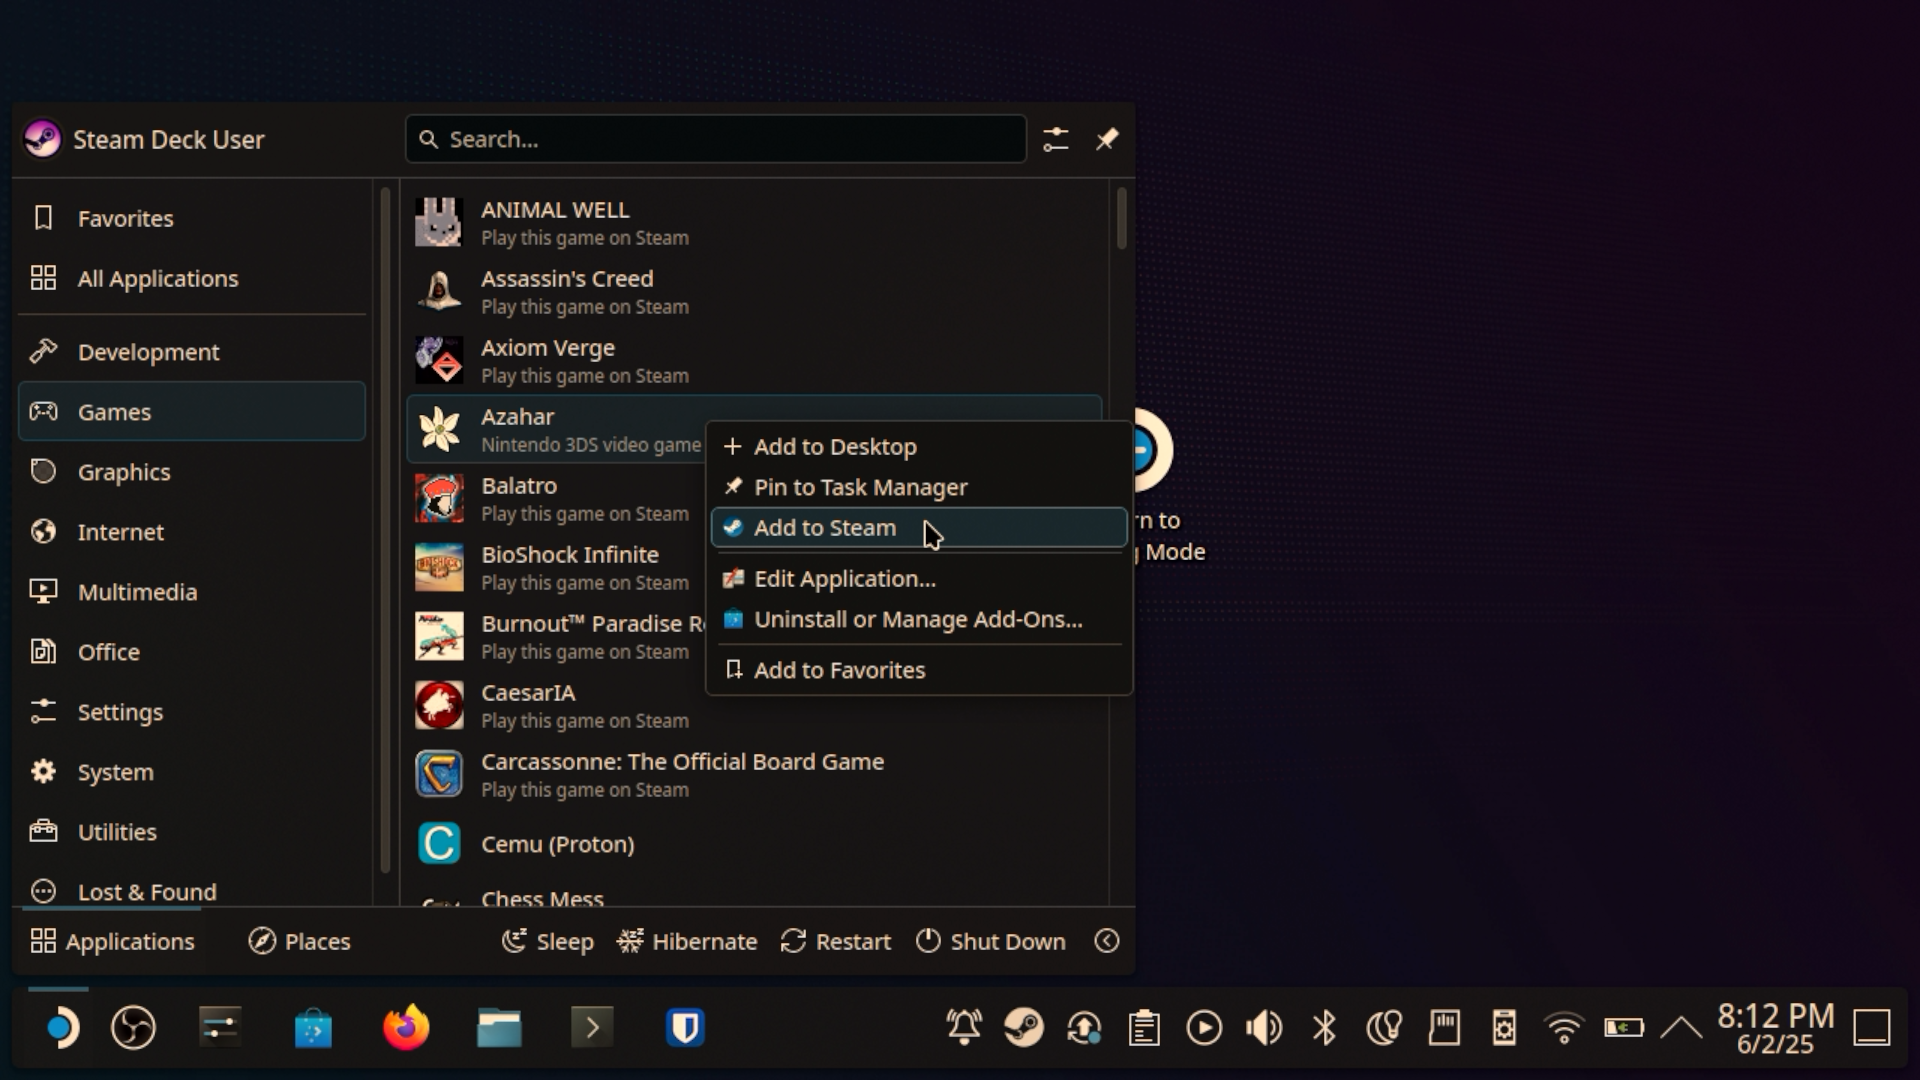Open Dolphin file manager in taskbar
The height and width of the screenshot is (1080, 1920).
click(499, 1028)
